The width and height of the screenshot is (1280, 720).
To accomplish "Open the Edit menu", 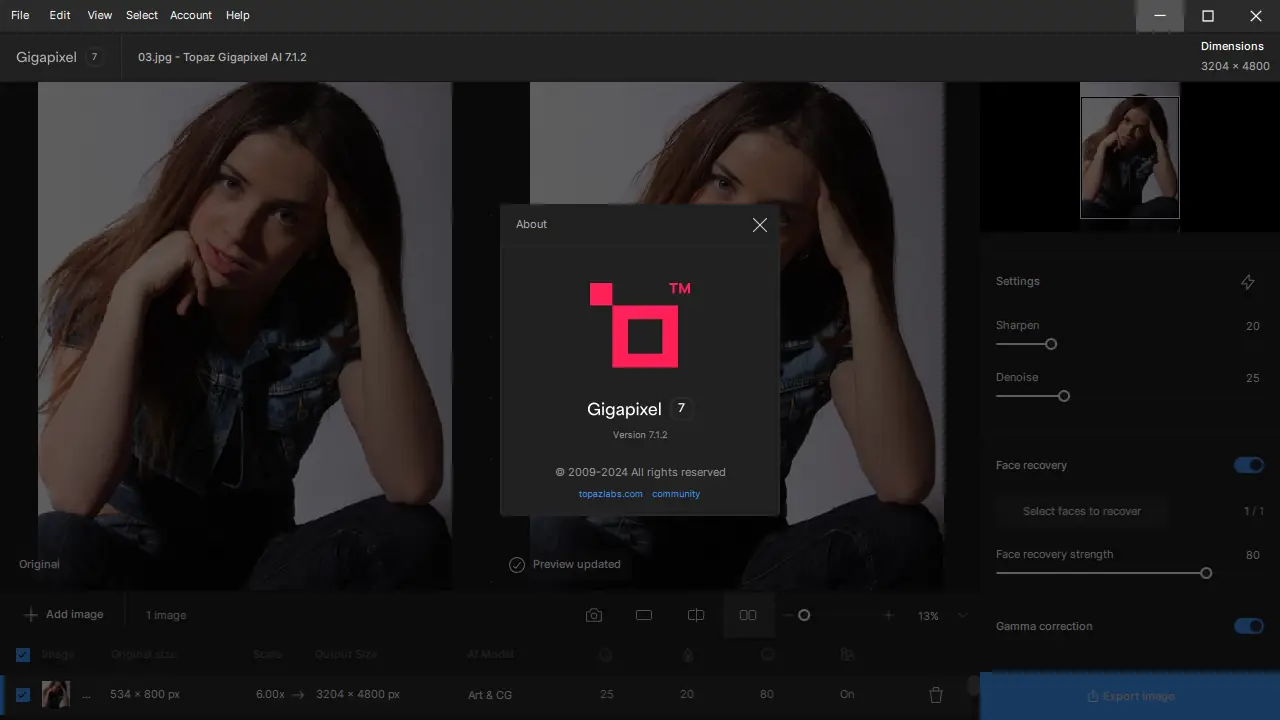I will 60,15.
